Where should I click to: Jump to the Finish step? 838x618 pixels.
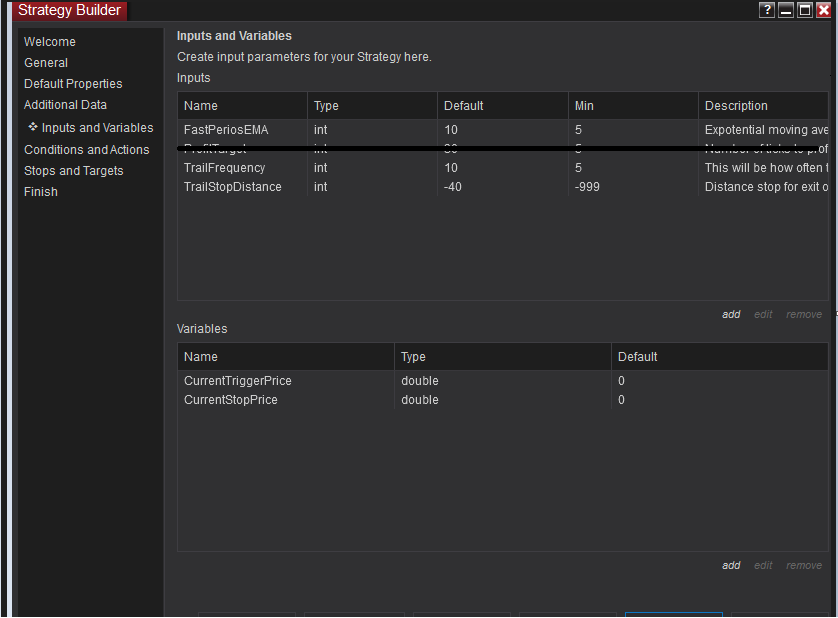[x=41, y=192]
